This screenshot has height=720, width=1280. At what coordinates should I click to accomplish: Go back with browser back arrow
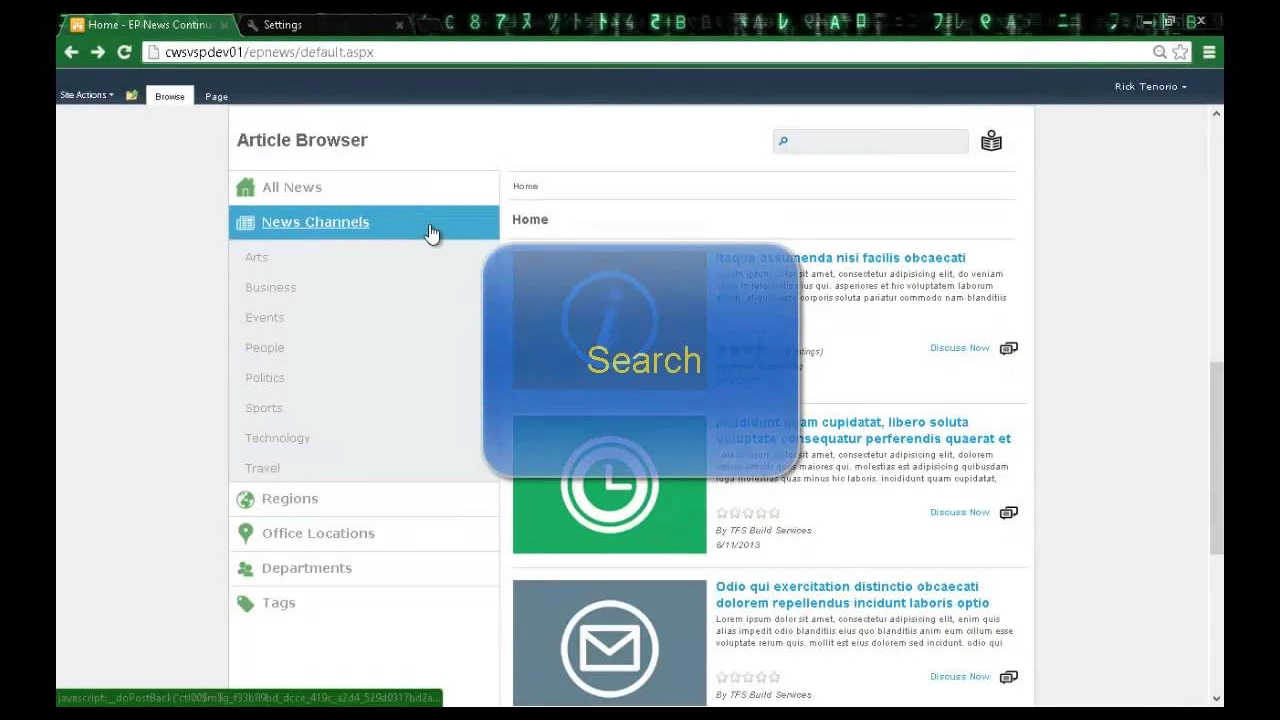[71, 52]
